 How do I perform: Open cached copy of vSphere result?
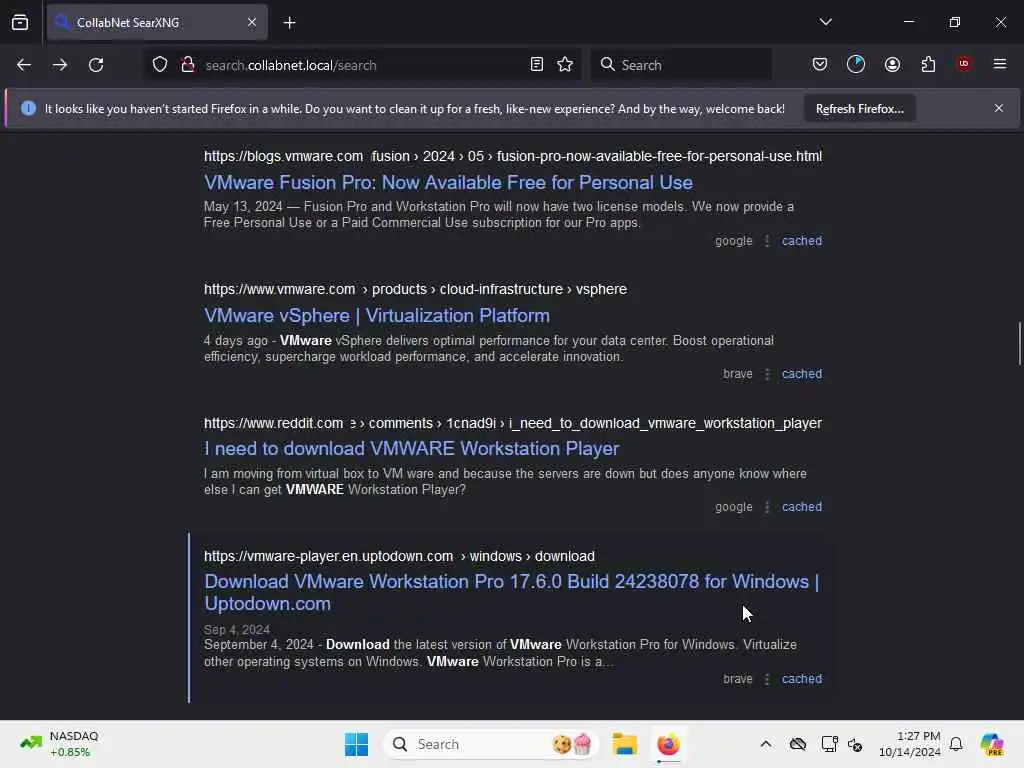(801, 374)
